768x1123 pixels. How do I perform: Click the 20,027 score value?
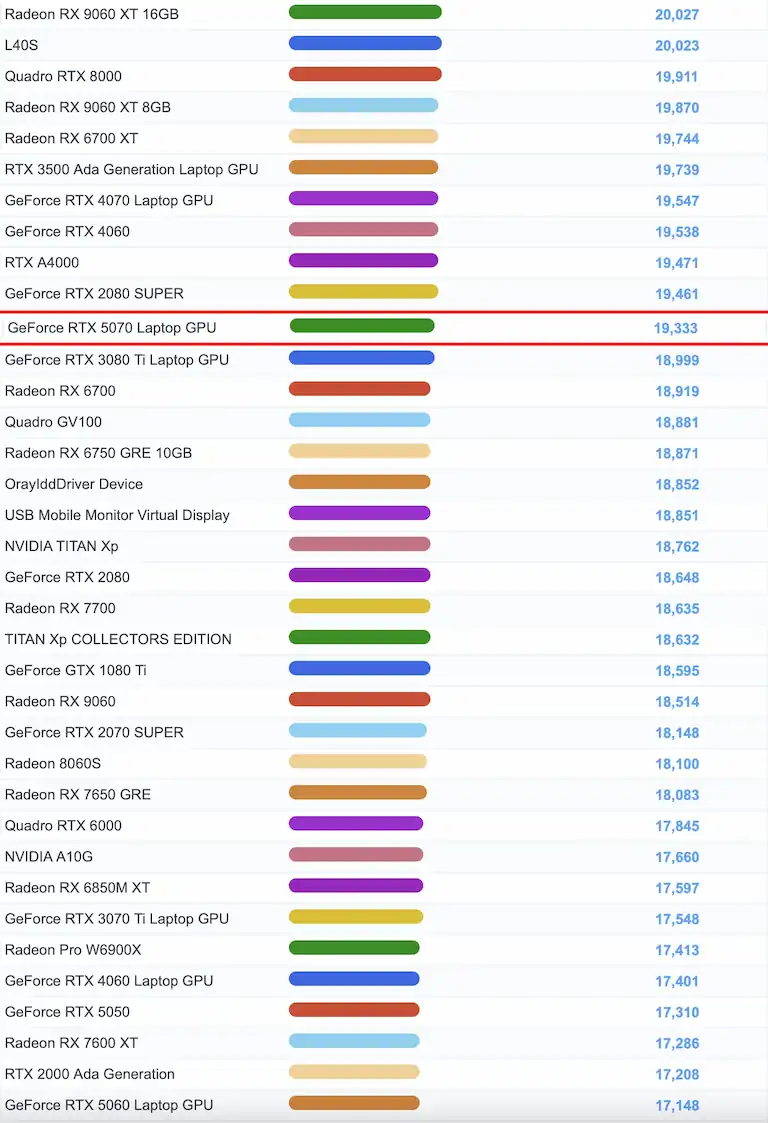(x=677, y=14)
